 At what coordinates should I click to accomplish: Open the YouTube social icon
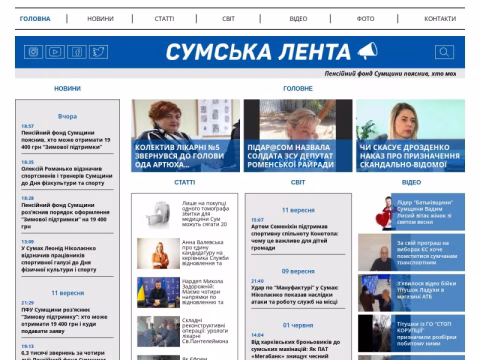tap(55, 52)
